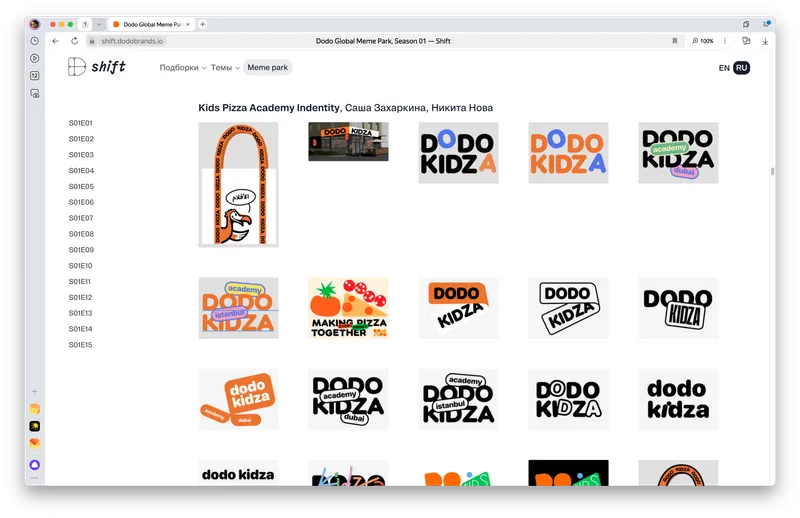
Task: Jump to episode S01E07
Action: 81,218
